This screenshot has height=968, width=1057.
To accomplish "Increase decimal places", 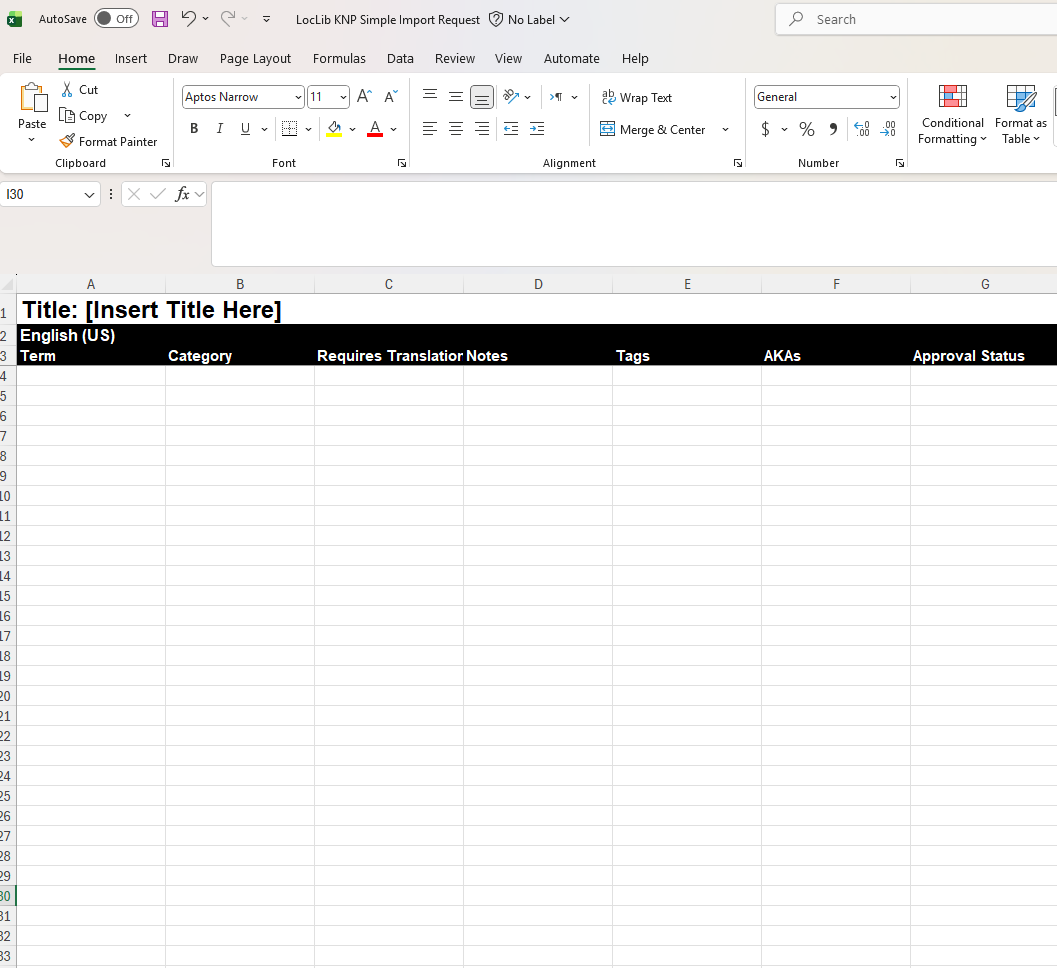I will pyautogui.click(x=862, y=129).
